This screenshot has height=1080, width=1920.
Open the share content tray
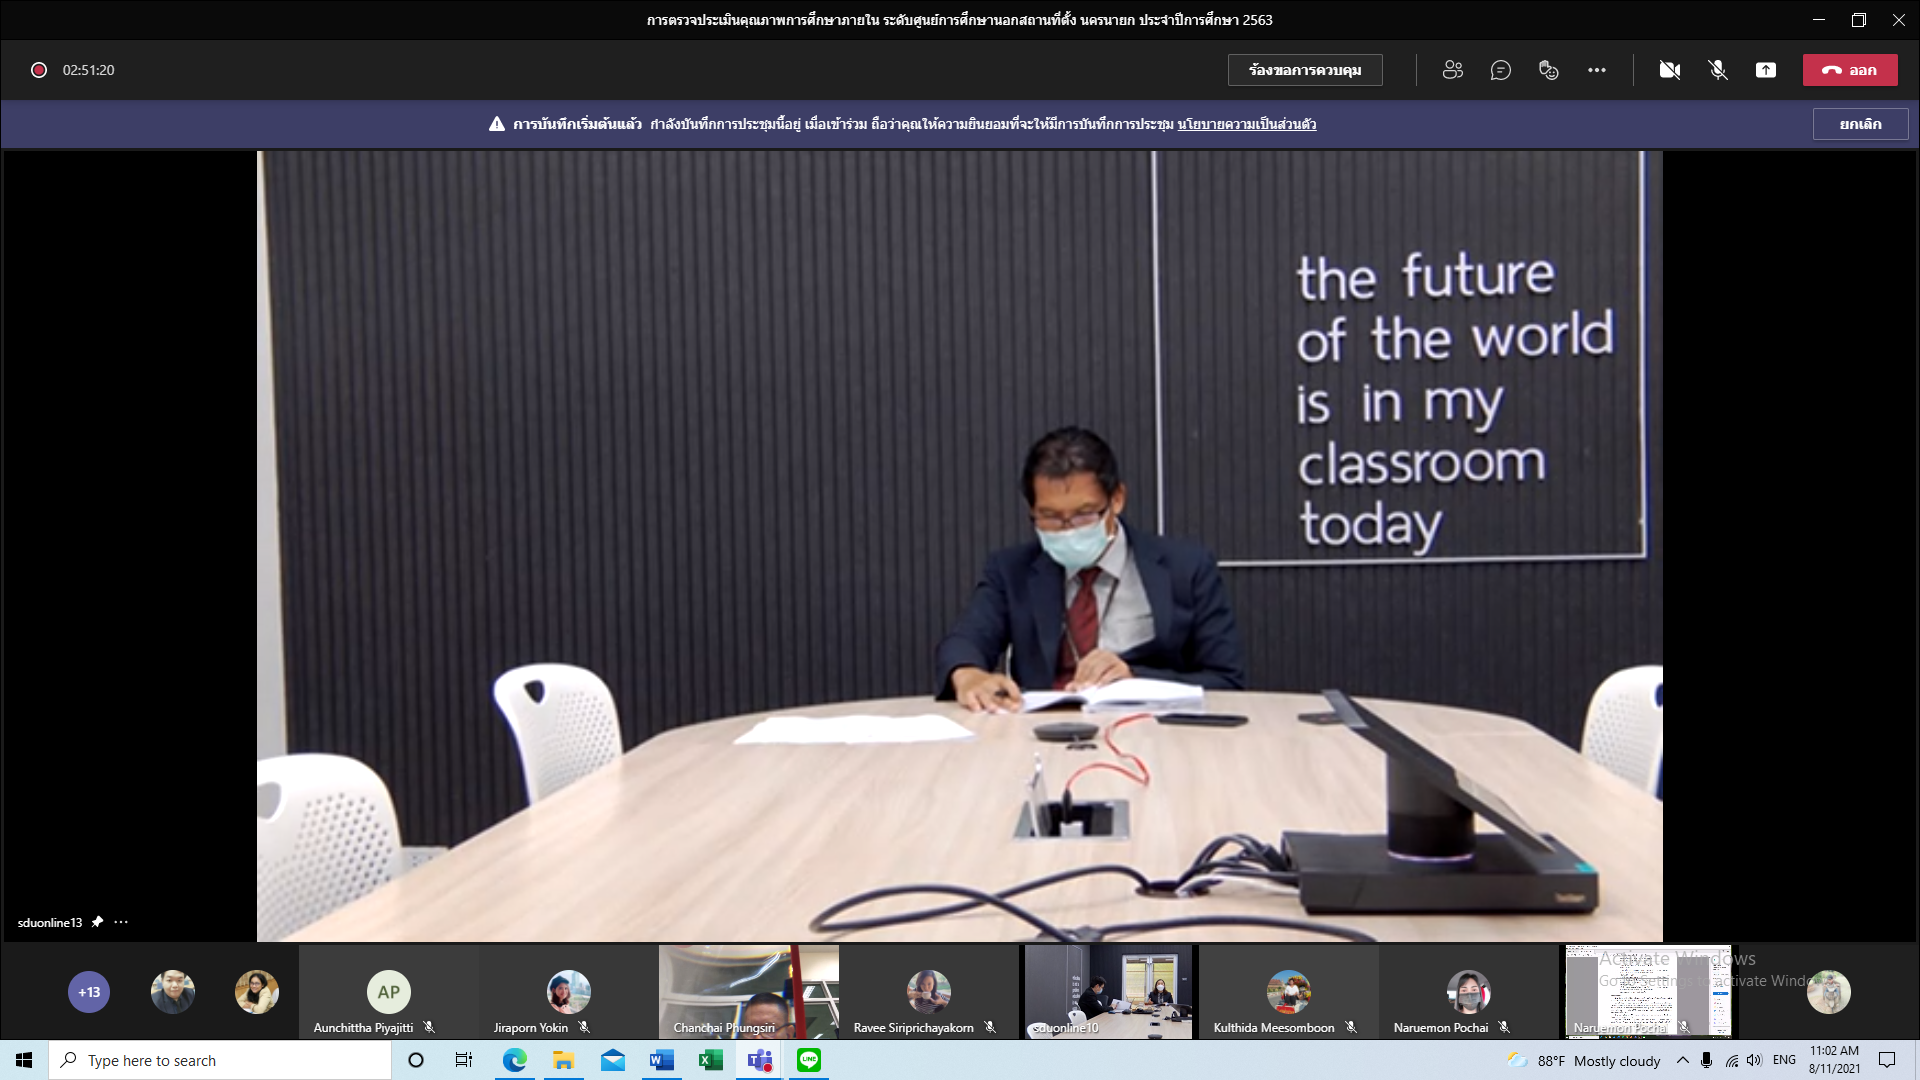pyautogui.click(x=1766, y=70)
